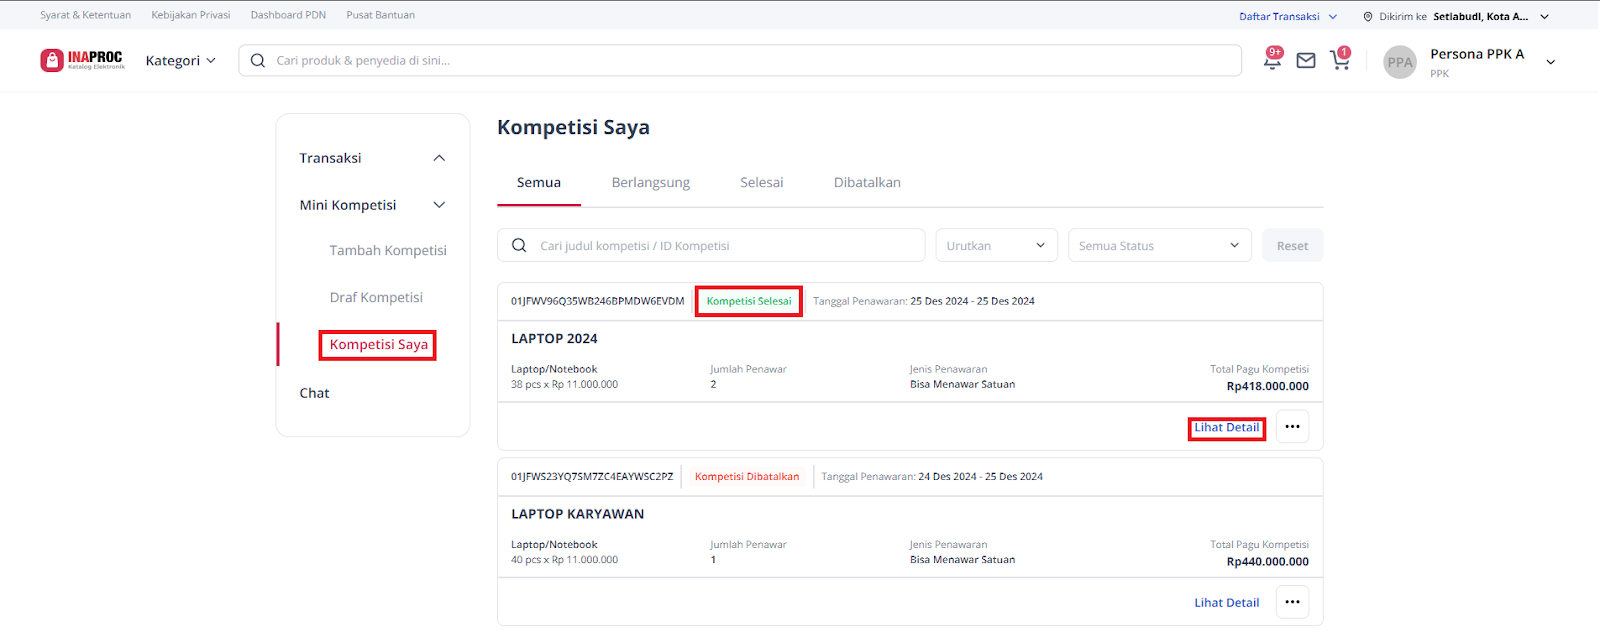Open Syarat & Ketentuan link
Screen dimensions: 1600x632
point(85,15)
